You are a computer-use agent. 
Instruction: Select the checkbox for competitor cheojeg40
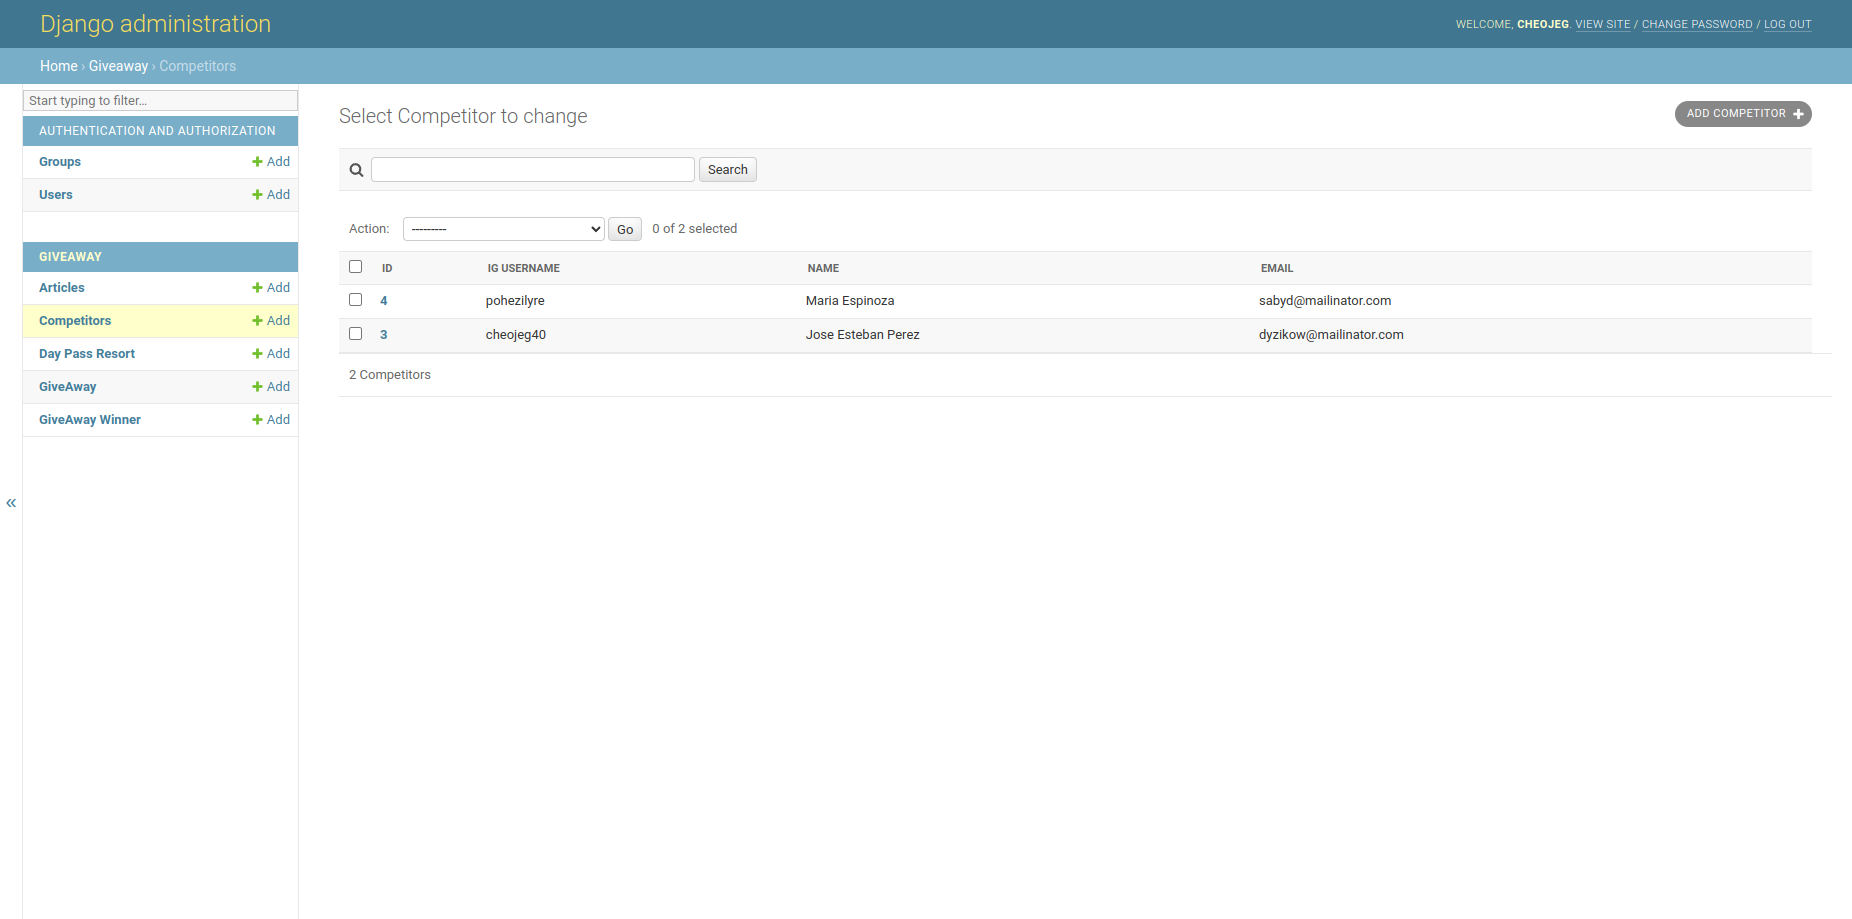pos(355,334)
